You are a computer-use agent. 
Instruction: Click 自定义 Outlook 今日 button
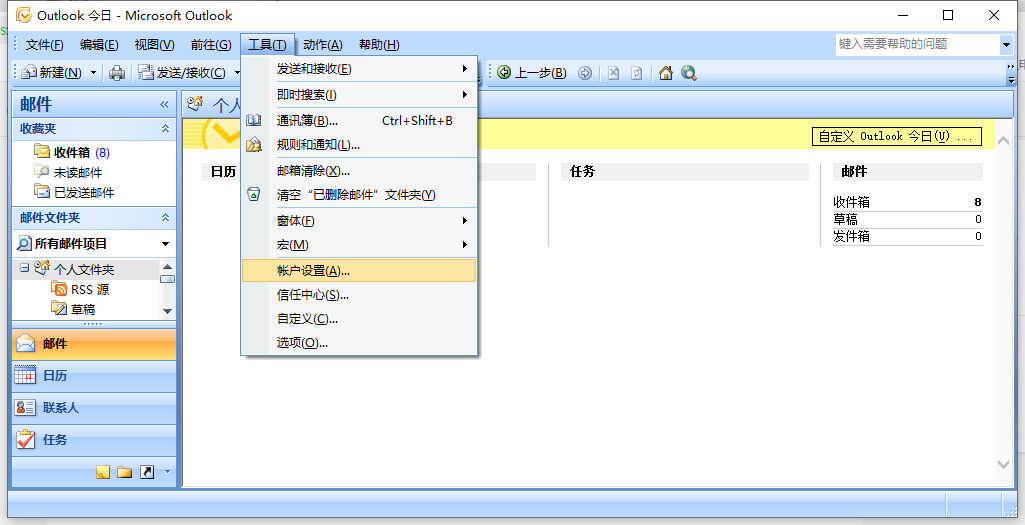click(896, 136)
